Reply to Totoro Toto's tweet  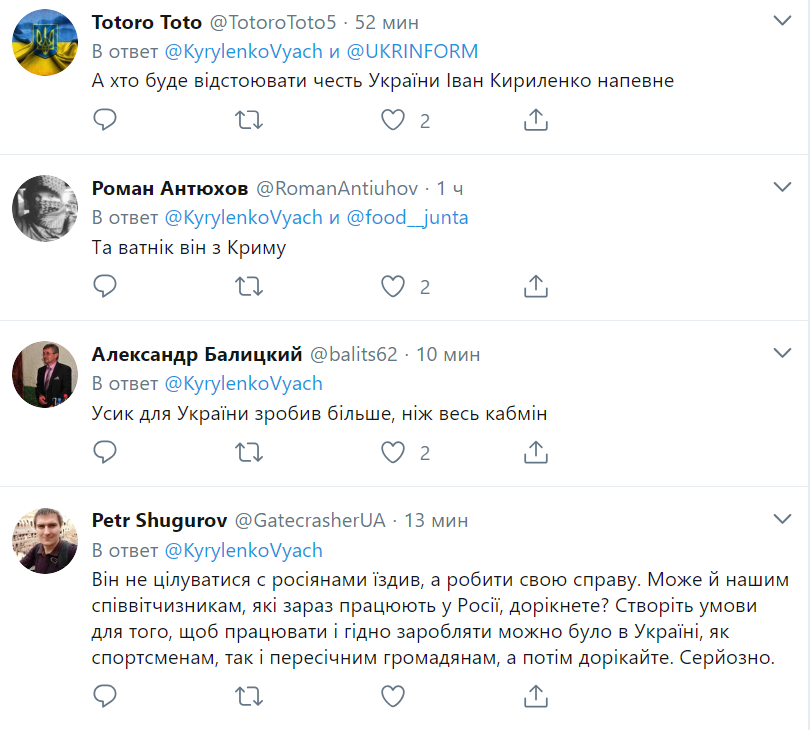(105, 121)
